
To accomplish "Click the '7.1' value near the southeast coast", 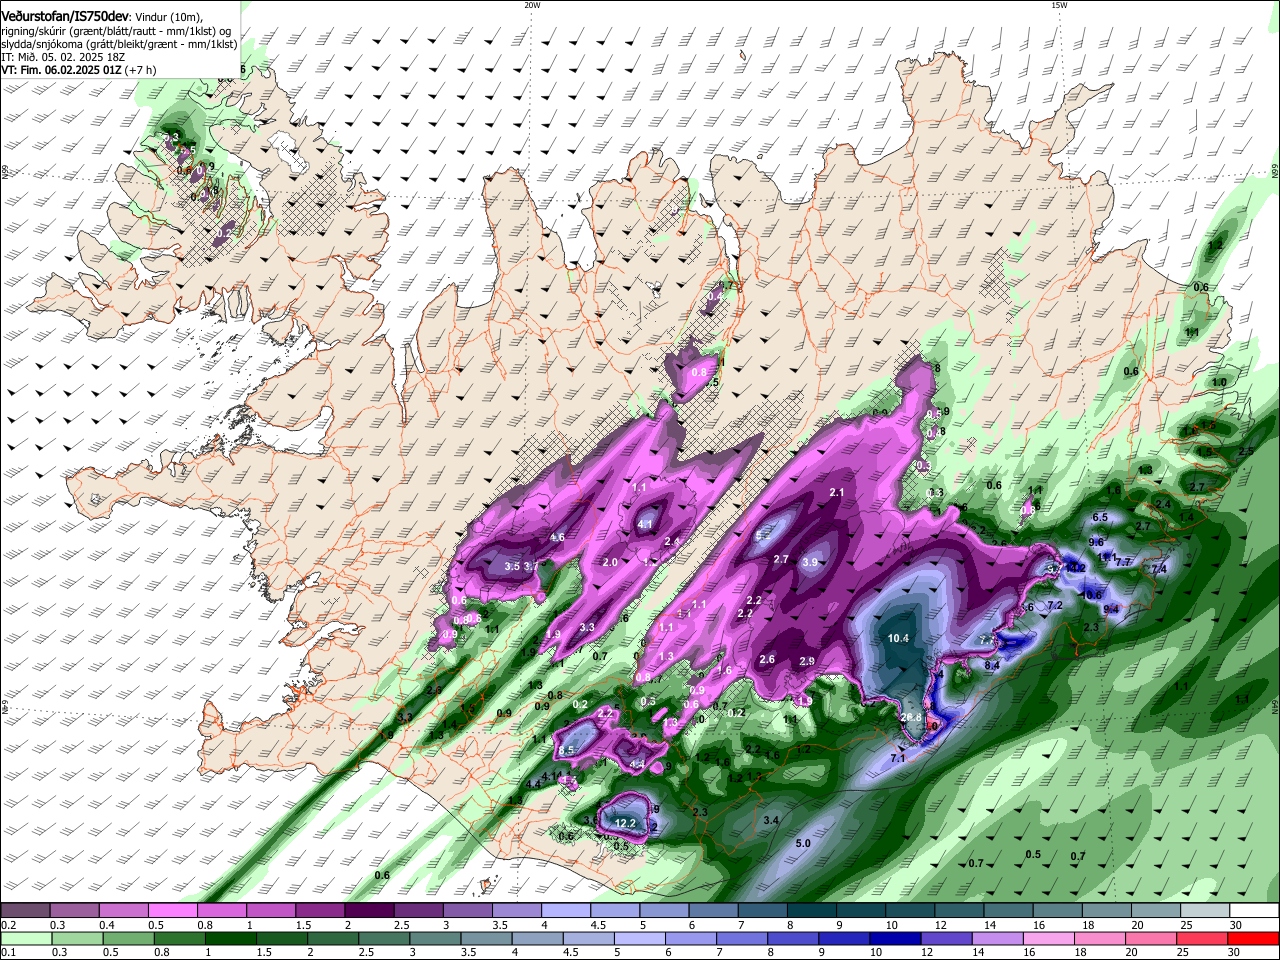I will [x=897, y=759].
